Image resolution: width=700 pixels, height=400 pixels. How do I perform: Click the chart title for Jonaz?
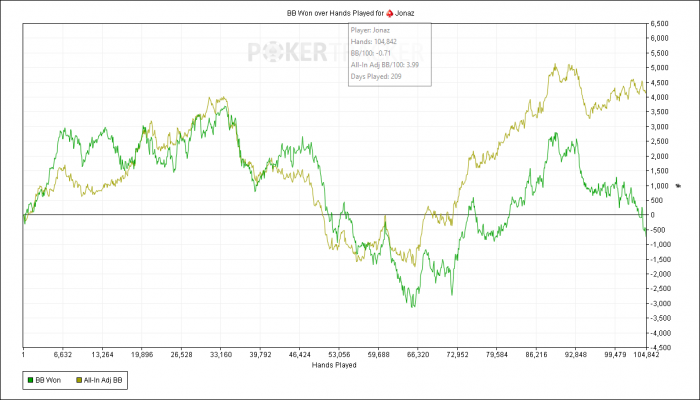350,13
